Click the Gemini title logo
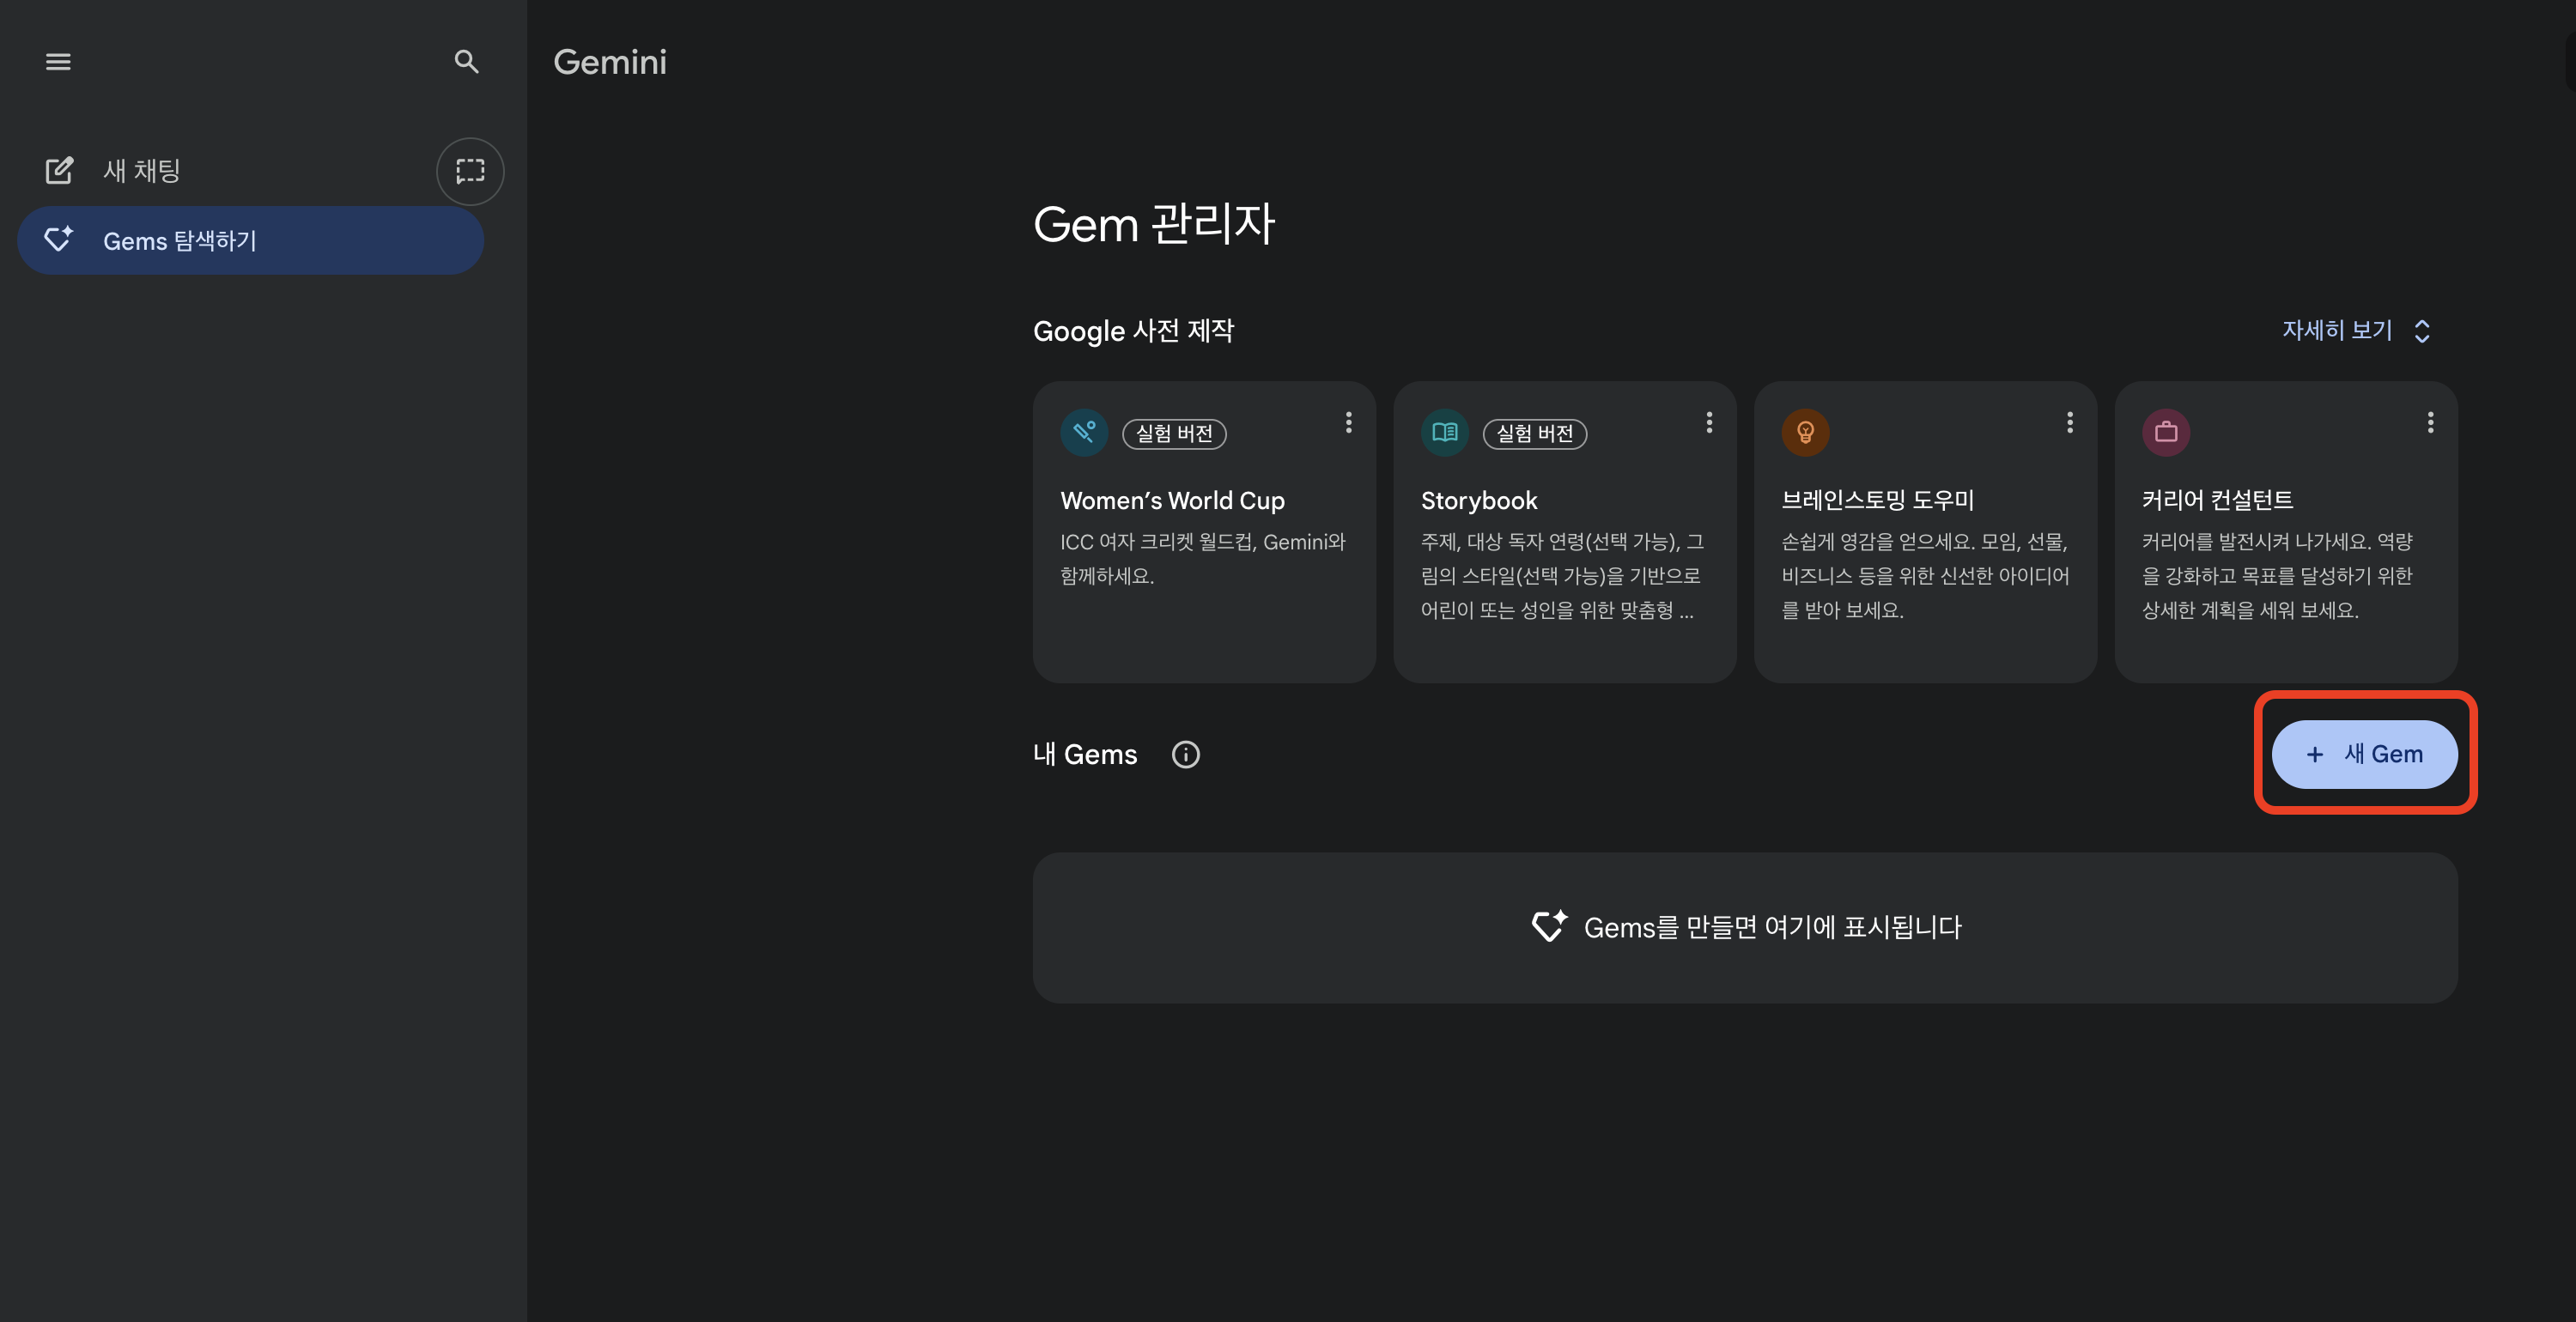Screen dimensions: 2576x1322 tap(610, 62)
